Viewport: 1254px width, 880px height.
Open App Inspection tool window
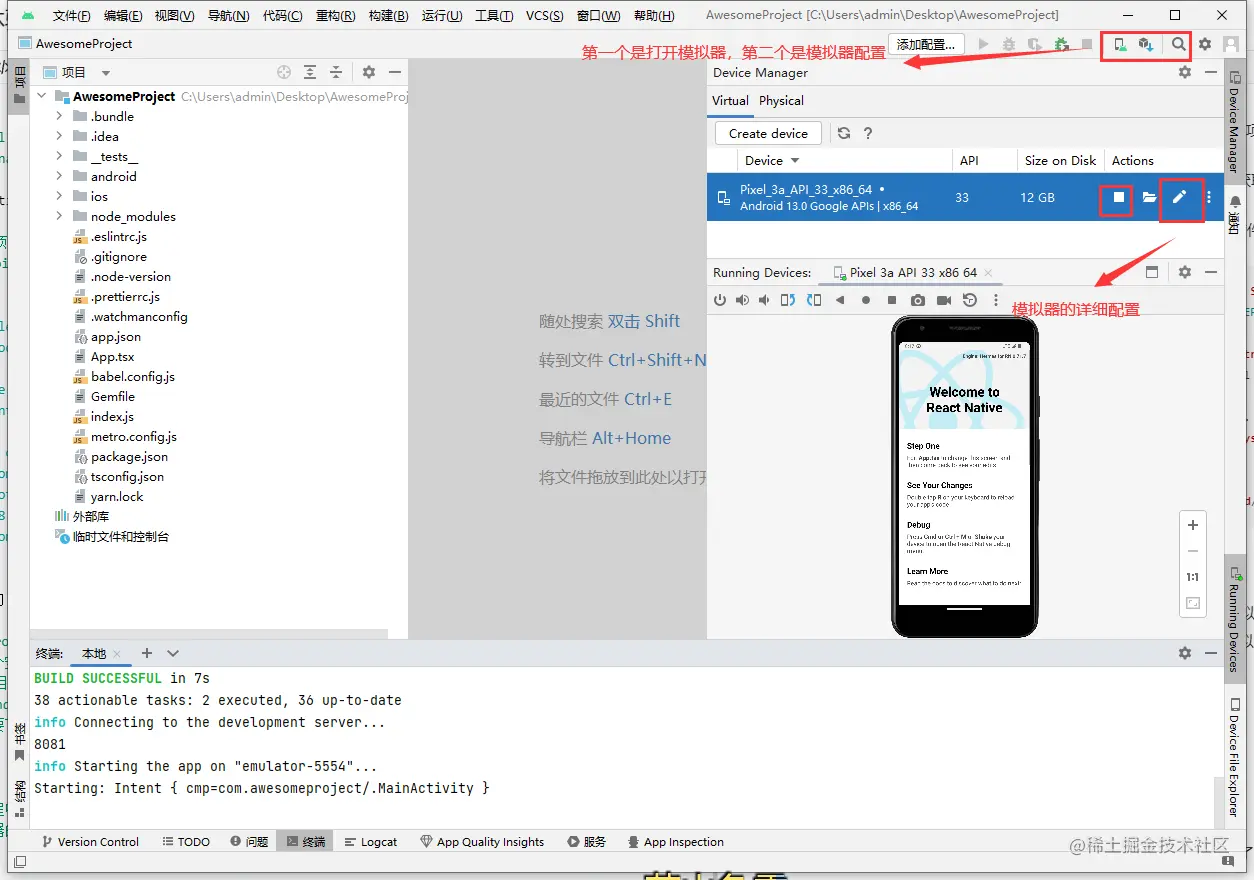(x=675, y=842)
